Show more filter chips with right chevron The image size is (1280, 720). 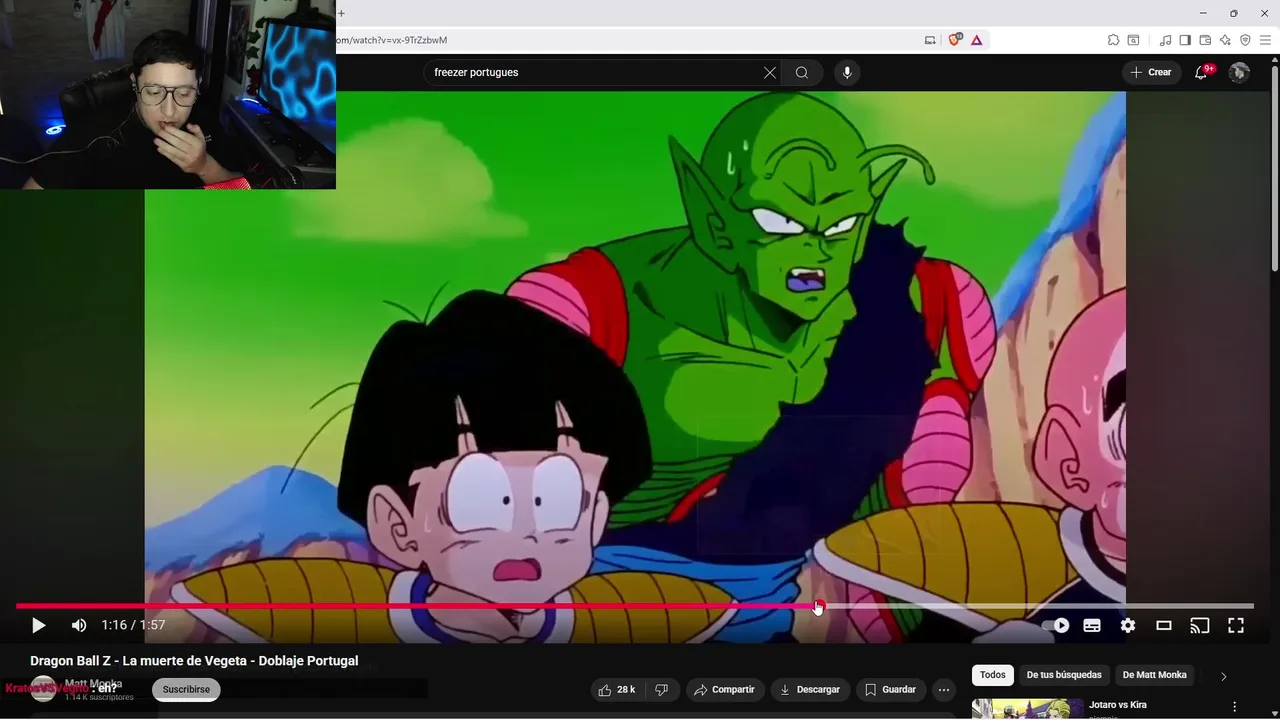1223,676
